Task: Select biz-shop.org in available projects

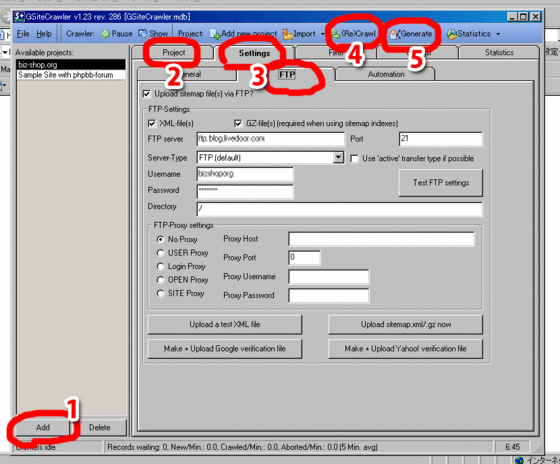Action: 71,65
